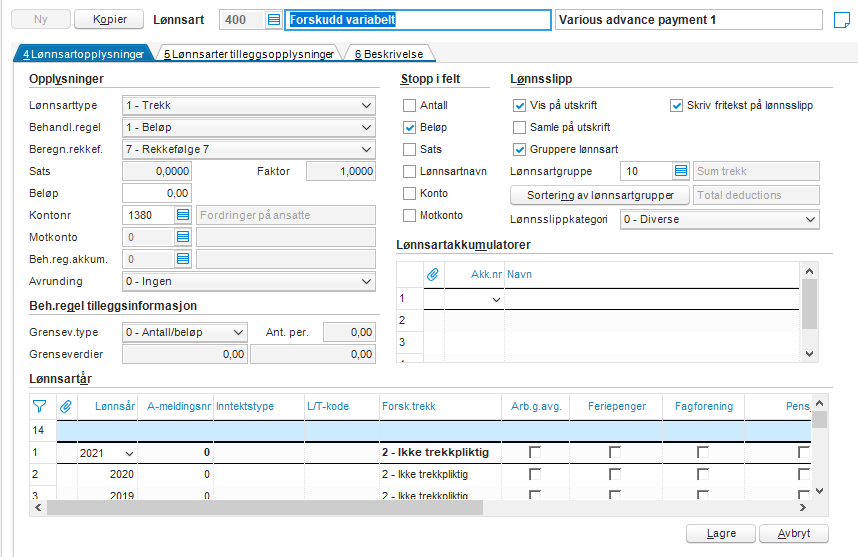Click Kontonr field with 1380
The width and height of the screenshot is (858, 557).
[x=149, y=215]
